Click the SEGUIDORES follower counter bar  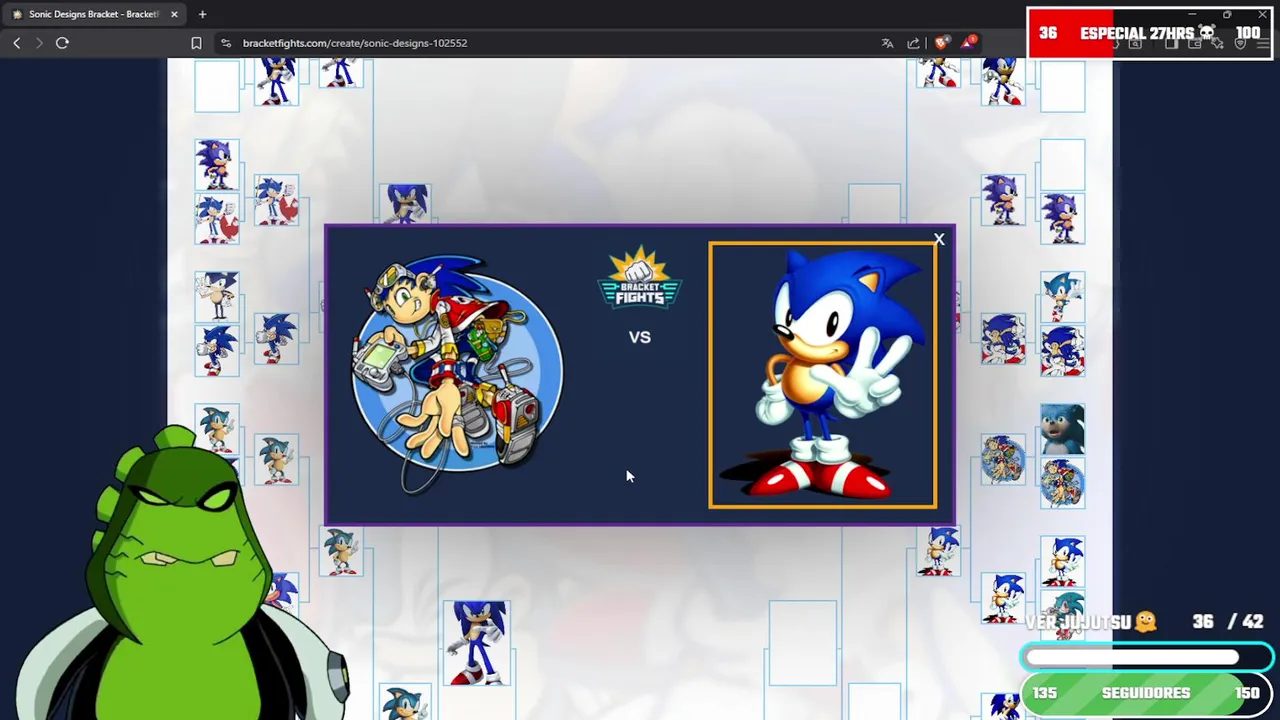pos(1147,693)
